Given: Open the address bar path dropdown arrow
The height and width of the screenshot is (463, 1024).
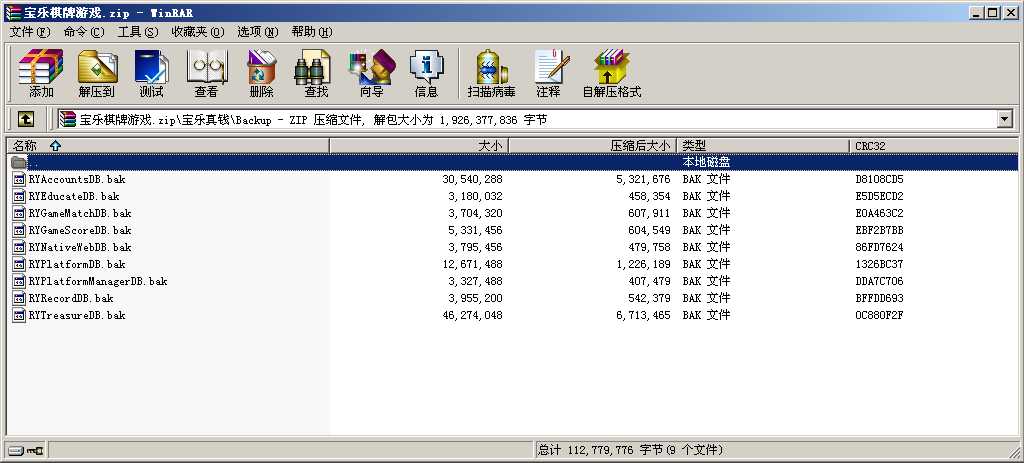Looking at the screenshot, I should 1004,119.
